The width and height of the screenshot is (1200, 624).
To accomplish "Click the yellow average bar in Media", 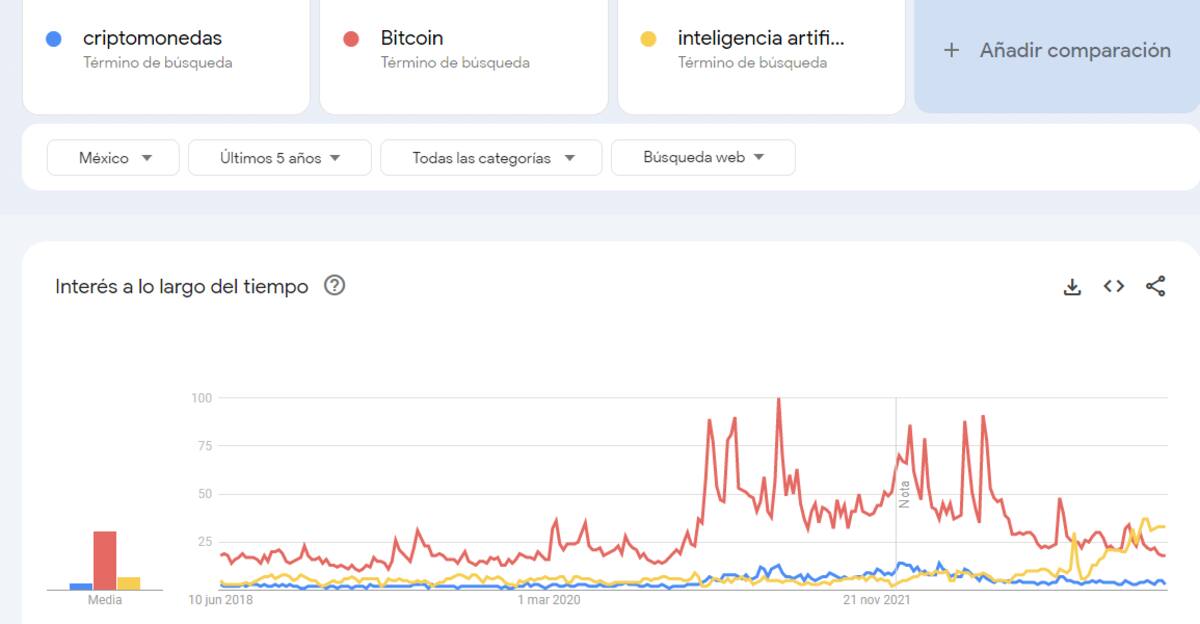I will [128, 583].
